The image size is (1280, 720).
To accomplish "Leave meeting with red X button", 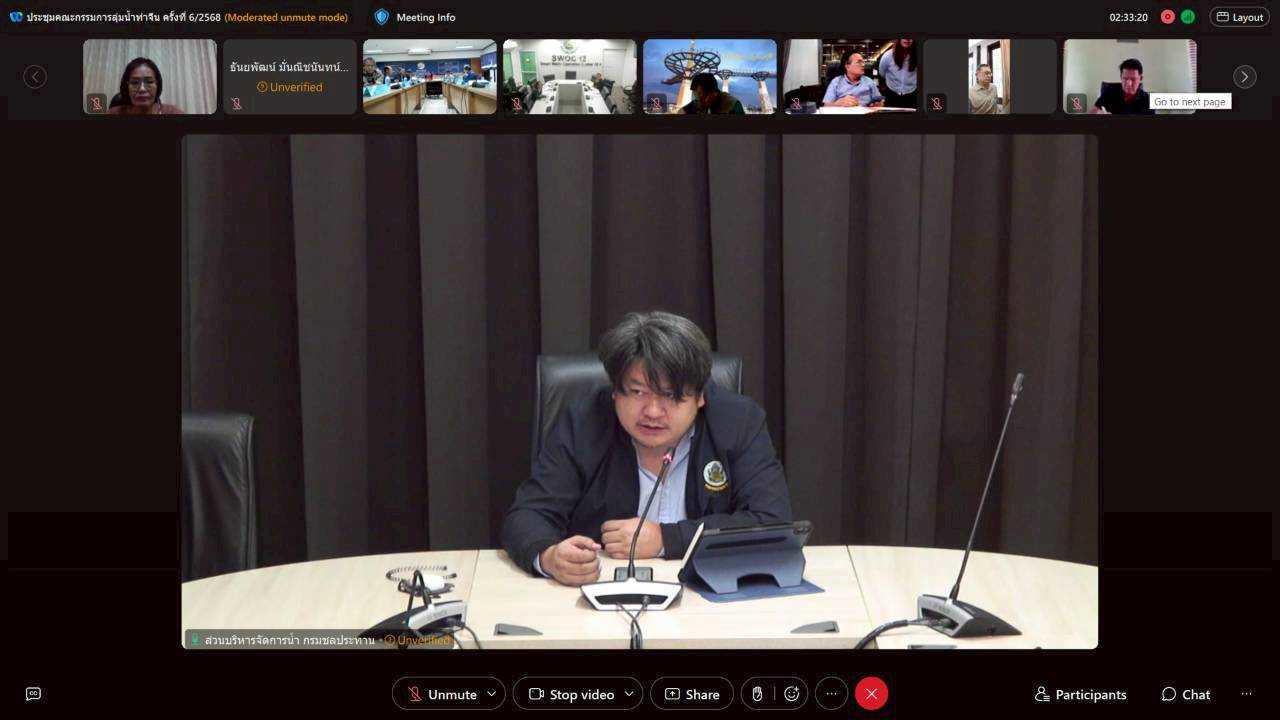I will tap(871, 694).
